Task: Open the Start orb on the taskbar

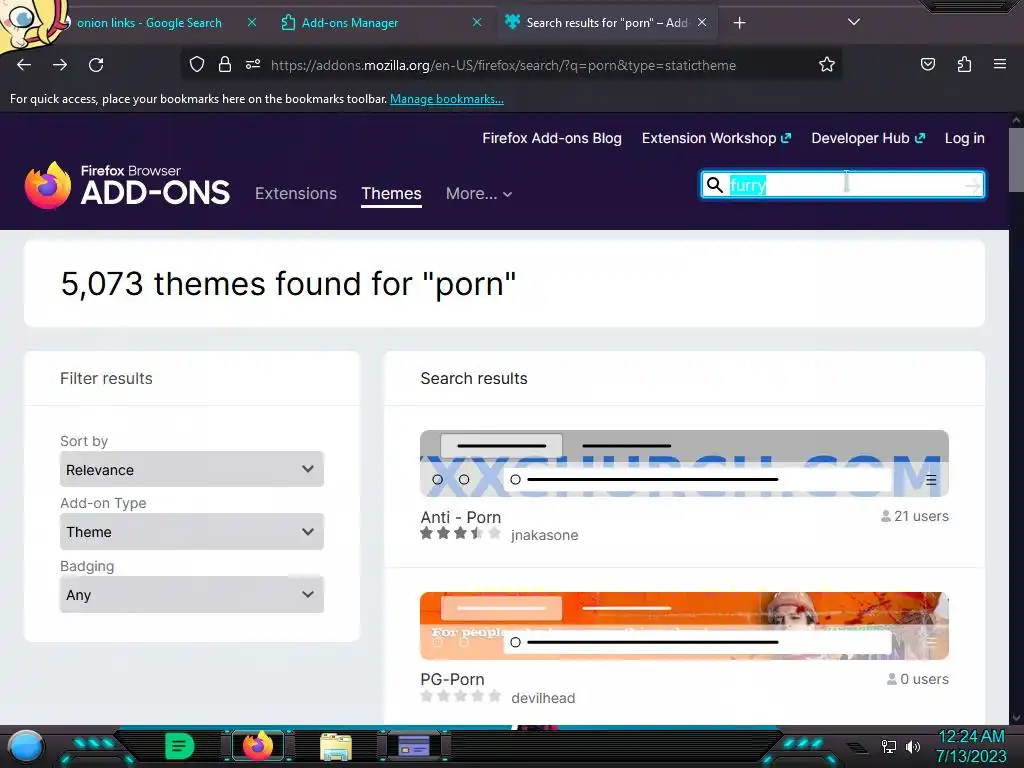Action: [x=26, y=746]
